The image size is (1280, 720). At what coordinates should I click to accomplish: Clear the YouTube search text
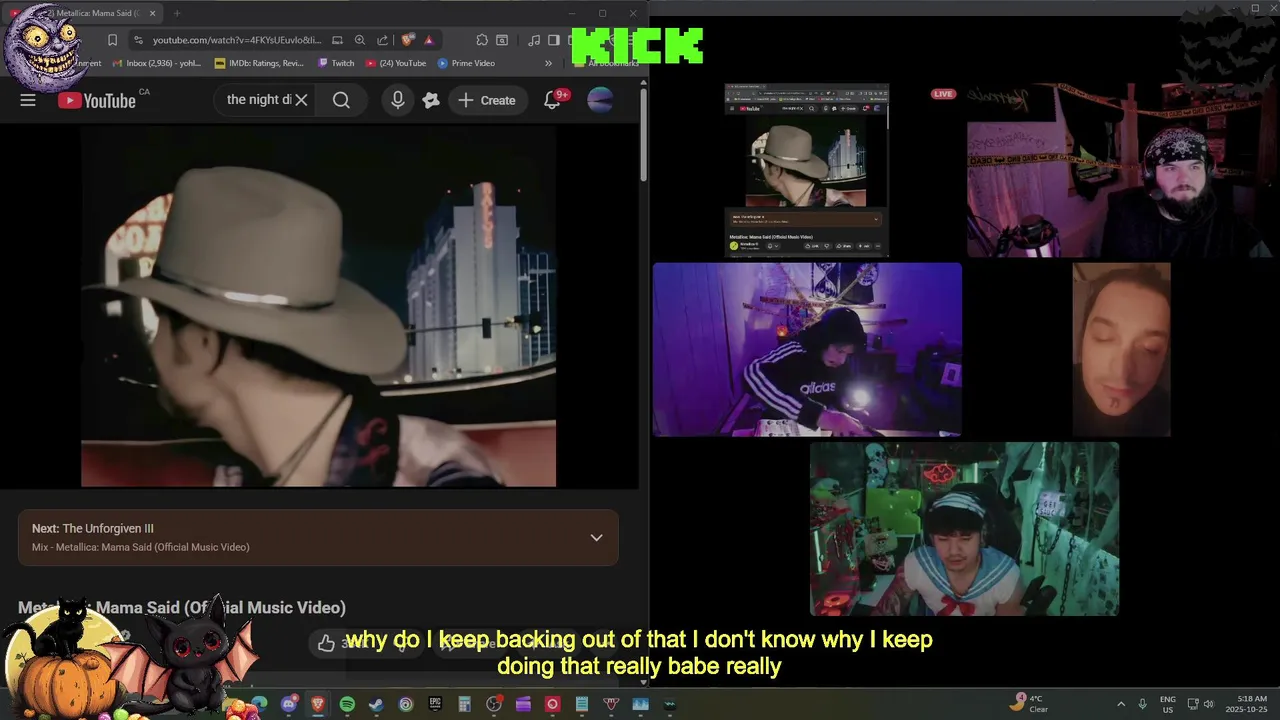pyautogui.click(x=300, y=100)
